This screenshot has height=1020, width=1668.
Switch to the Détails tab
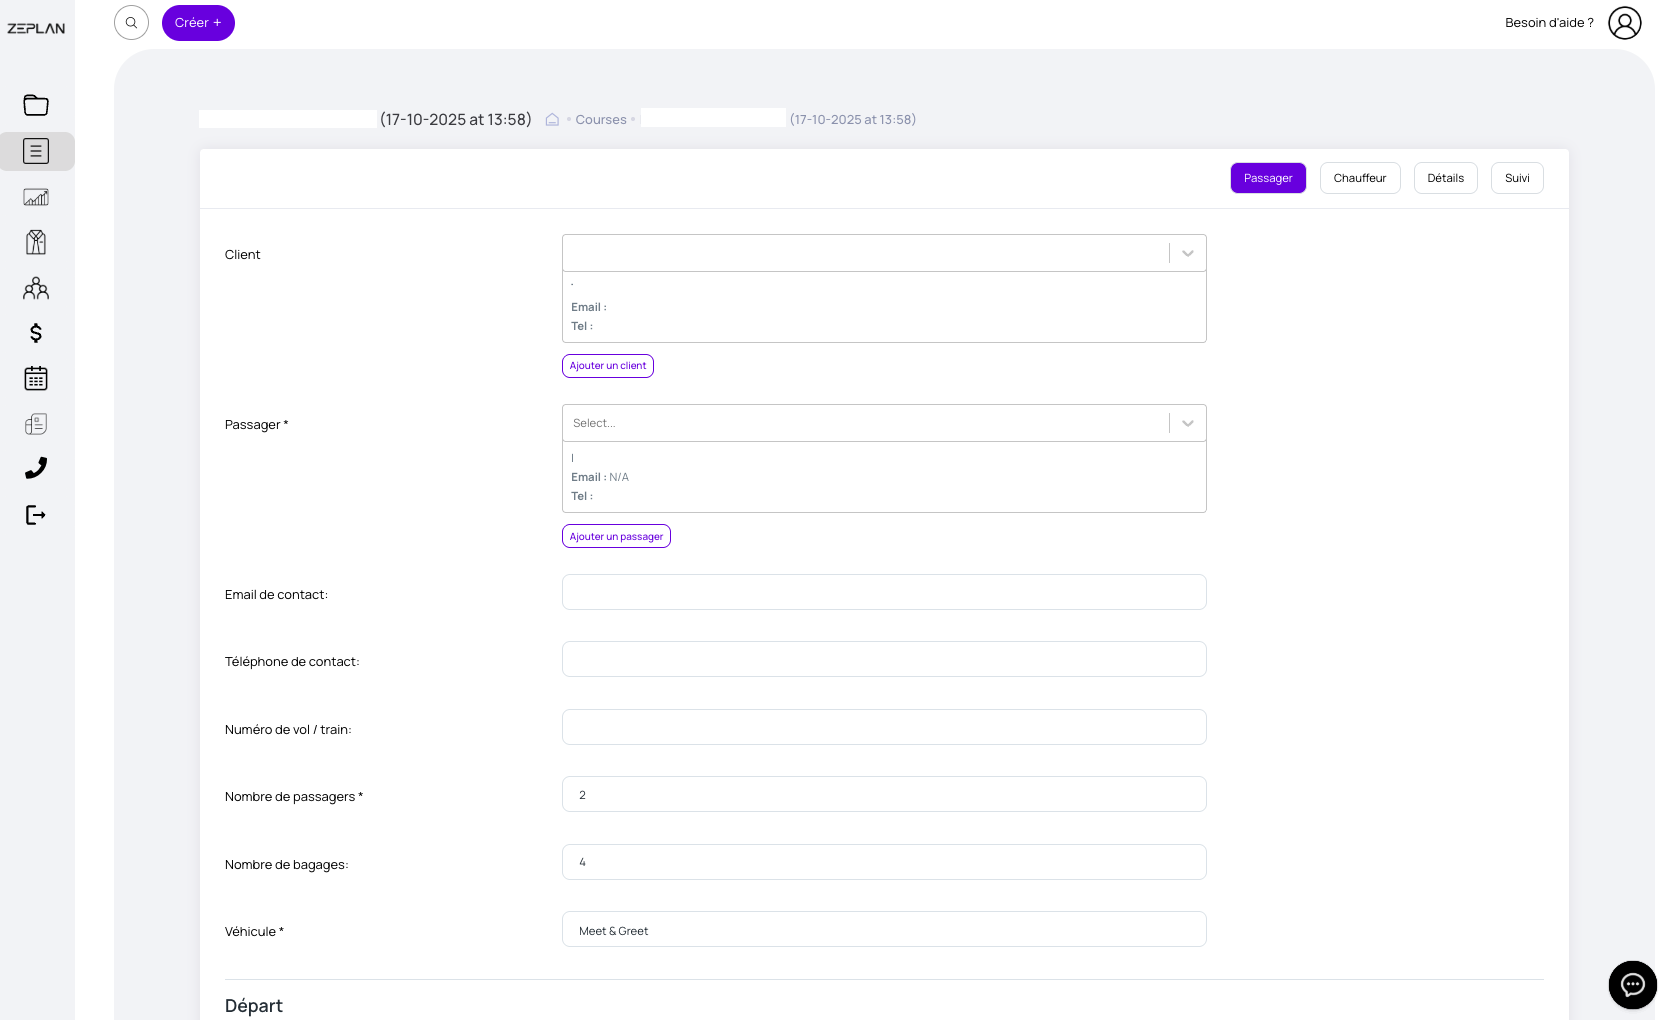click(1445, 178)
